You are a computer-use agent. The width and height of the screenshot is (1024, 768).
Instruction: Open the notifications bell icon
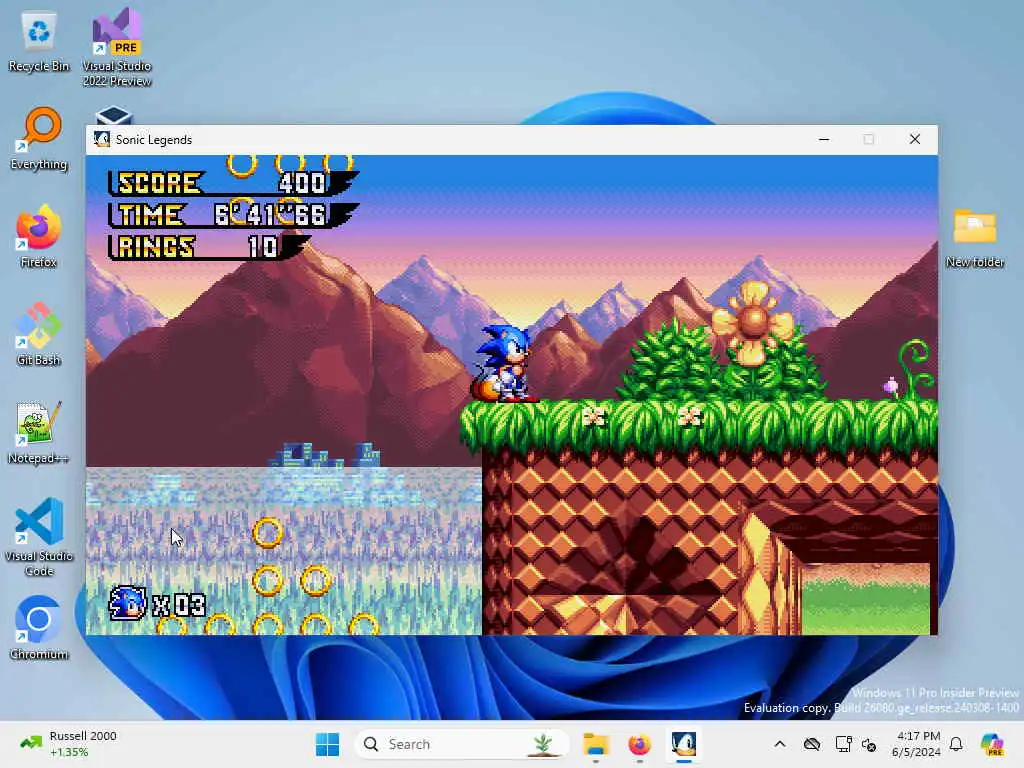(956, 744)
